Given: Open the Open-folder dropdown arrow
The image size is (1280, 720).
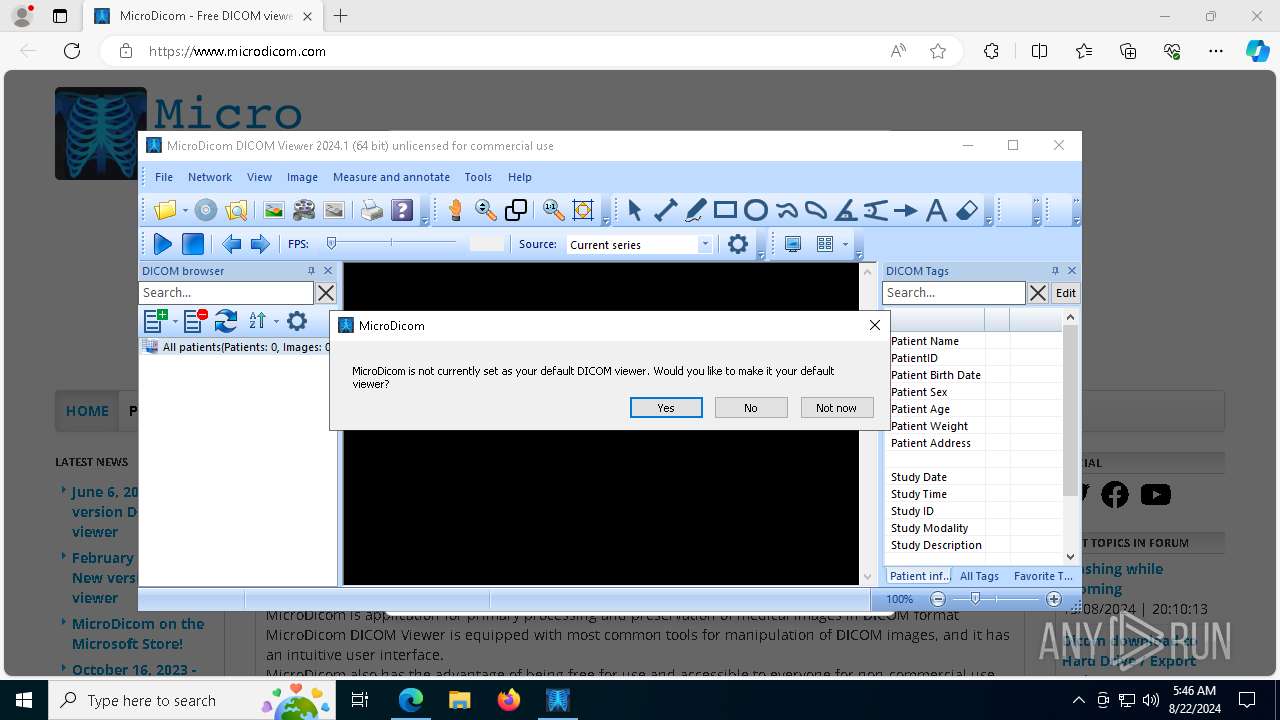Looking at the screenshot, I should pos(185,211).
